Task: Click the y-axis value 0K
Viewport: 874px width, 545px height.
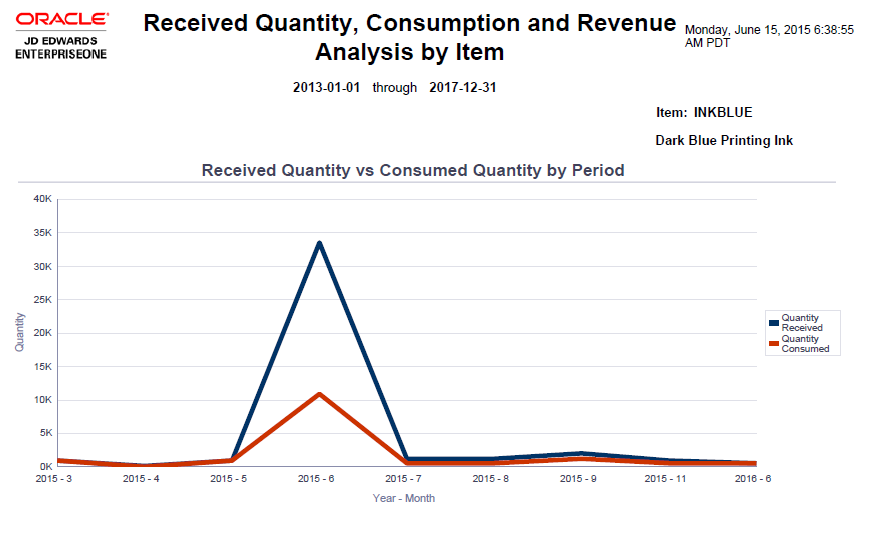Action: (x=46, y=466)
